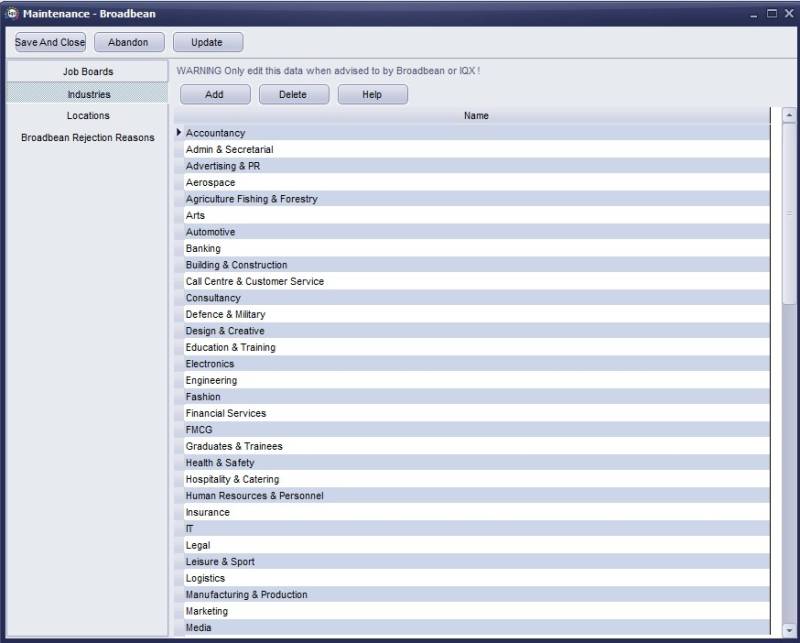This screenshot has width=800, height=643.
Task: Click the scrollbar up arrow
Action: click(789, 115)
